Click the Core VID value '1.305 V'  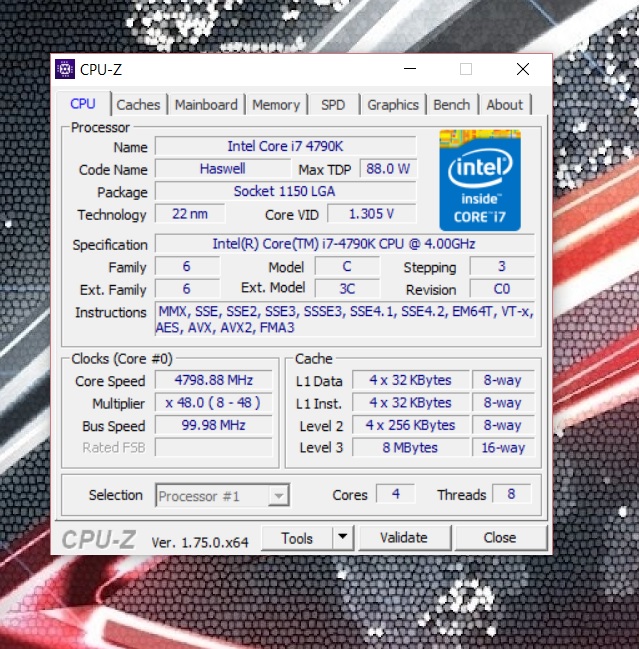coord(372,214)
